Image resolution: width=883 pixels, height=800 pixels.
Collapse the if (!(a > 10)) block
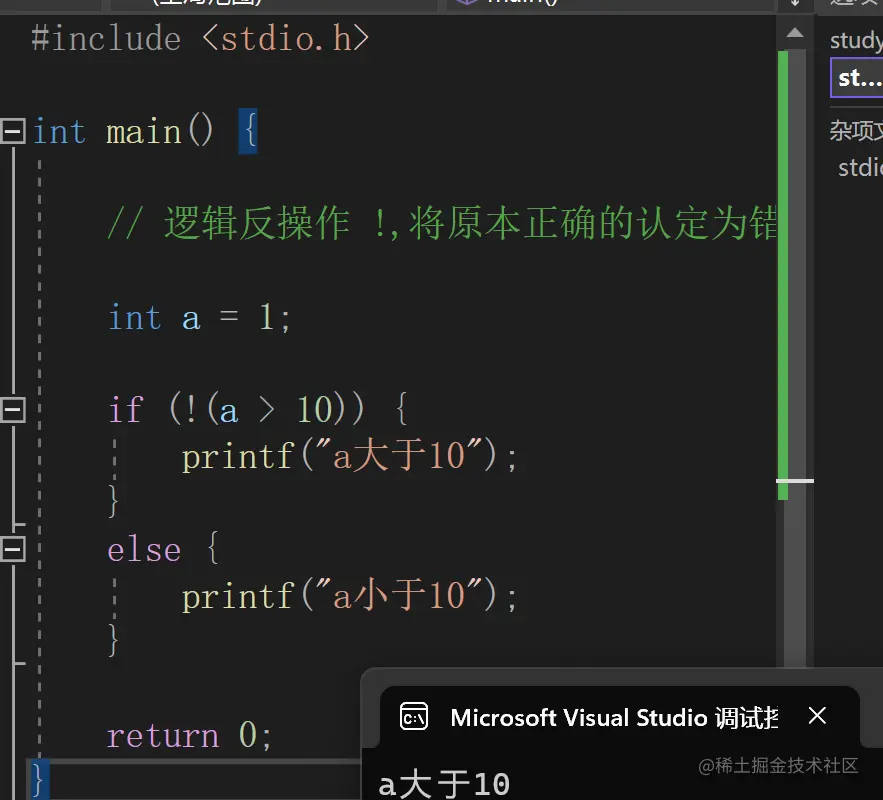[x=12, y=409]
